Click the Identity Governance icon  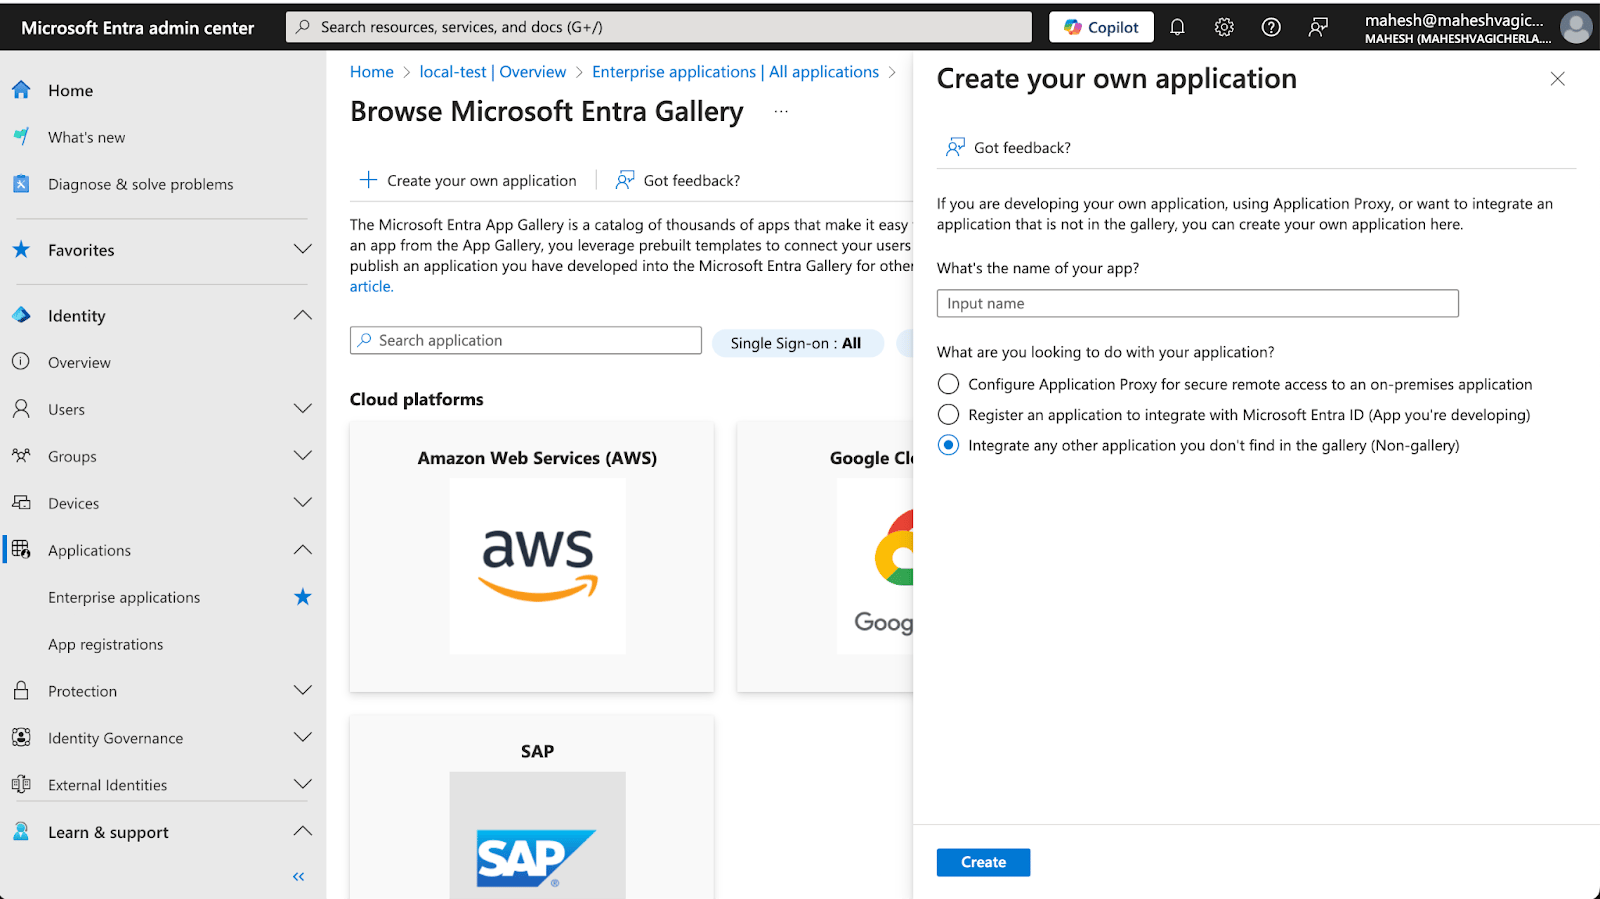point(21,738)
